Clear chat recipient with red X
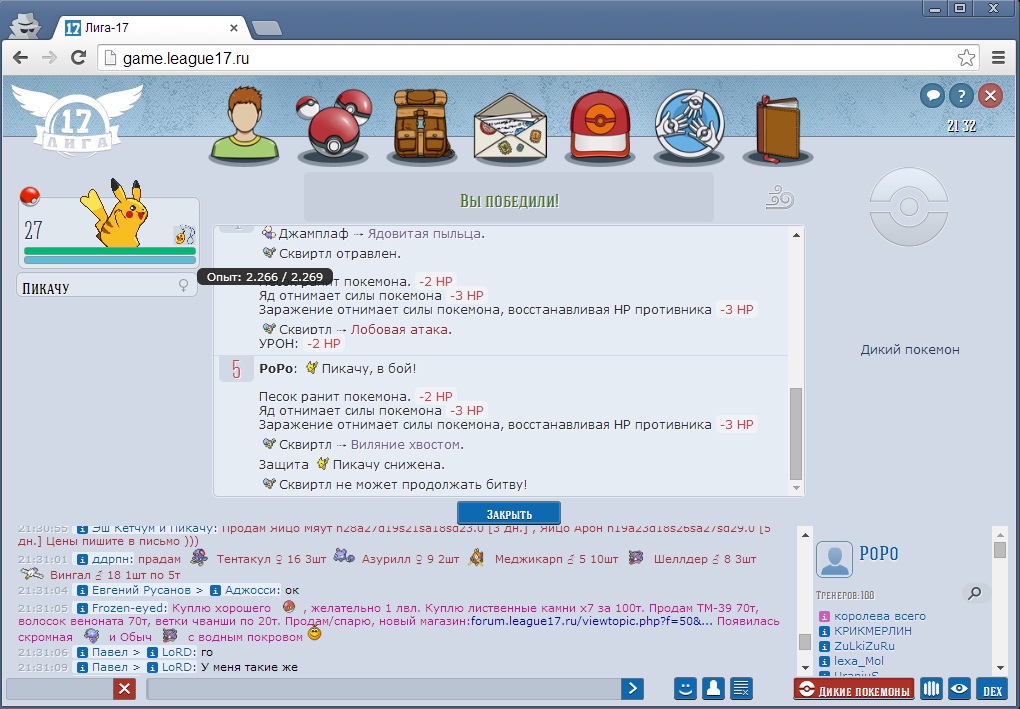1020x709 pixels. 124,689
